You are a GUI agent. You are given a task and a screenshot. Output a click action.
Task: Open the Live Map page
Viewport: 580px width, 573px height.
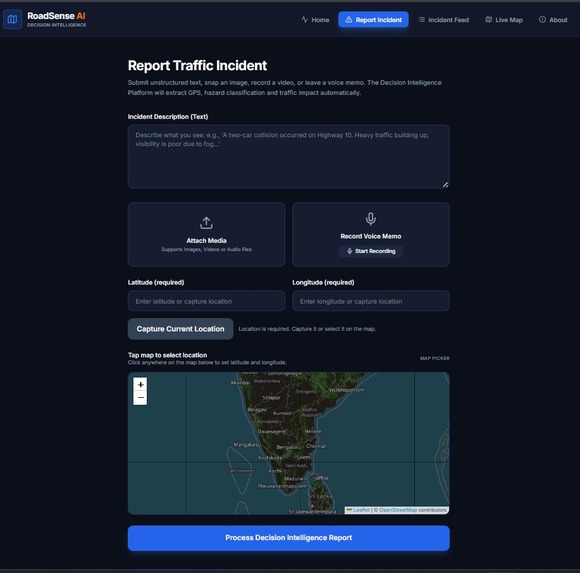coord(504,20)
